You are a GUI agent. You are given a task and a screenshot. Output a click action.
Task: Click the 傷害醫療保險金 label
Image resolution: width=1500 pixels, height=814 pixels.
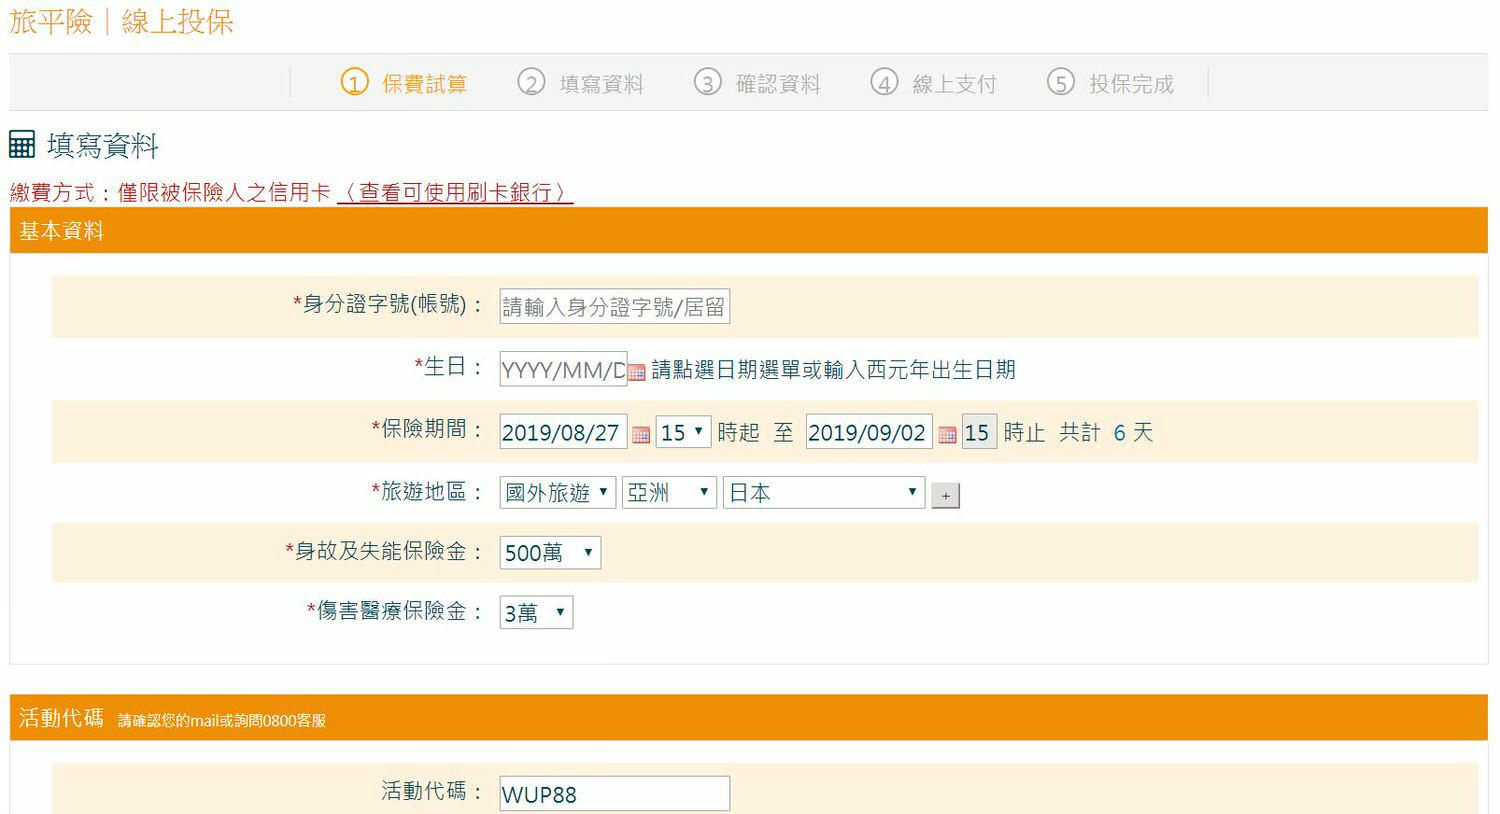point(395,611)
